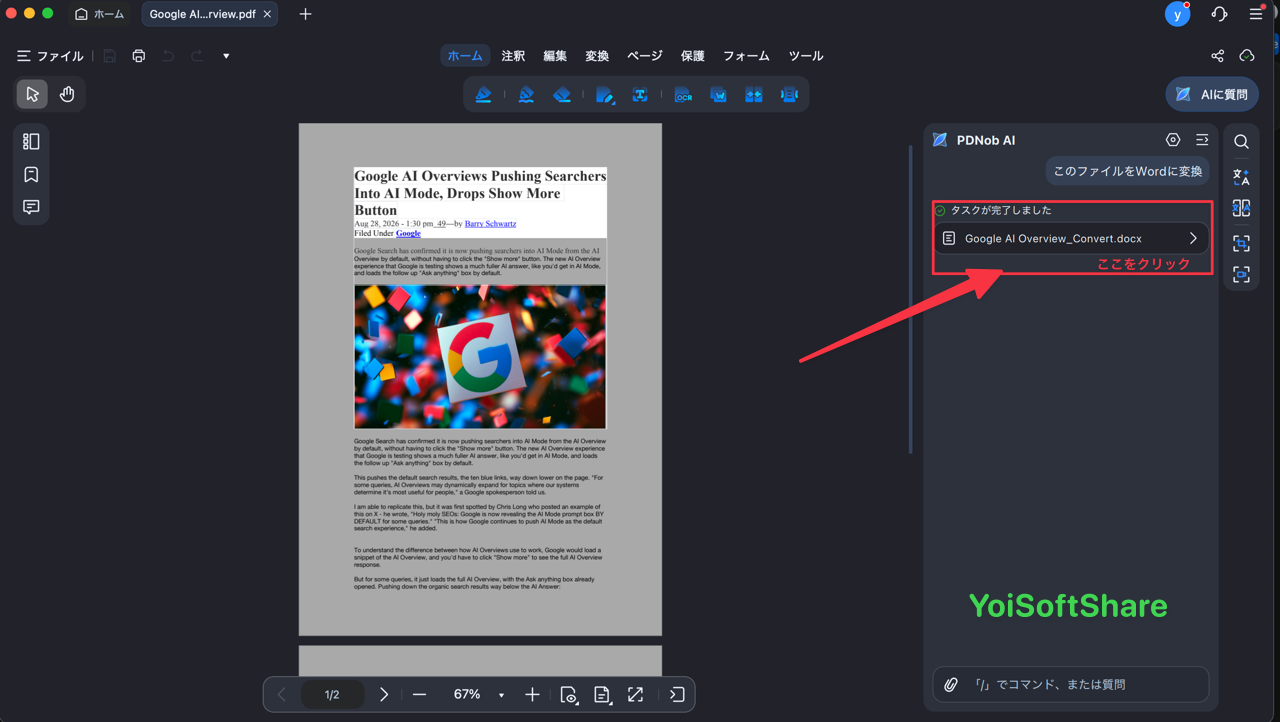Viewport: 1280px width, 722px height.
Task: Open cloud sync from the cloud icon
Action: pos(1247,56)
